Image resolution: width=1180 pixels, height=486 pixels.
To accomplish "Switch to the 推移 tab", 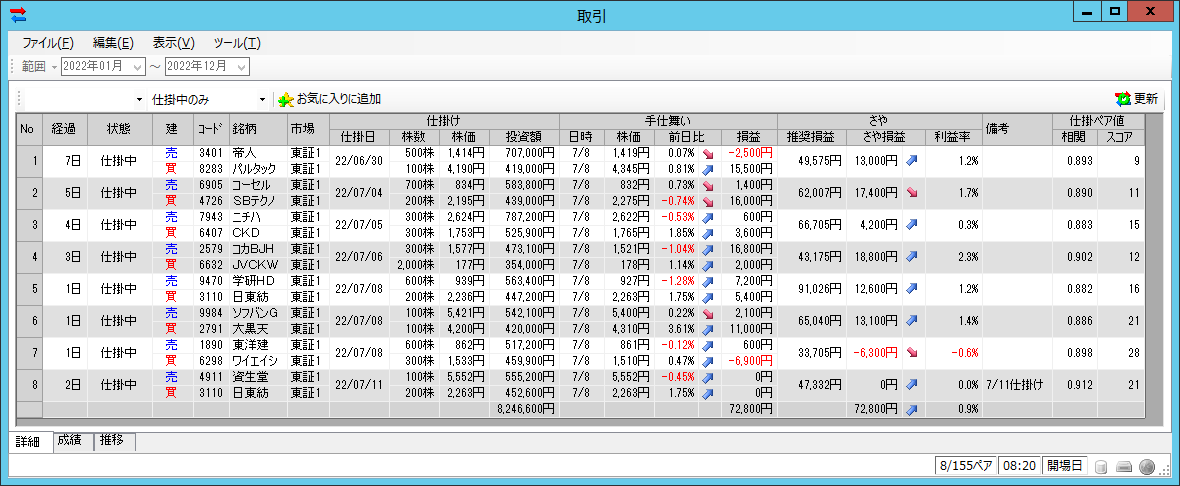I will pyautogui.click(x=114, y=441).
